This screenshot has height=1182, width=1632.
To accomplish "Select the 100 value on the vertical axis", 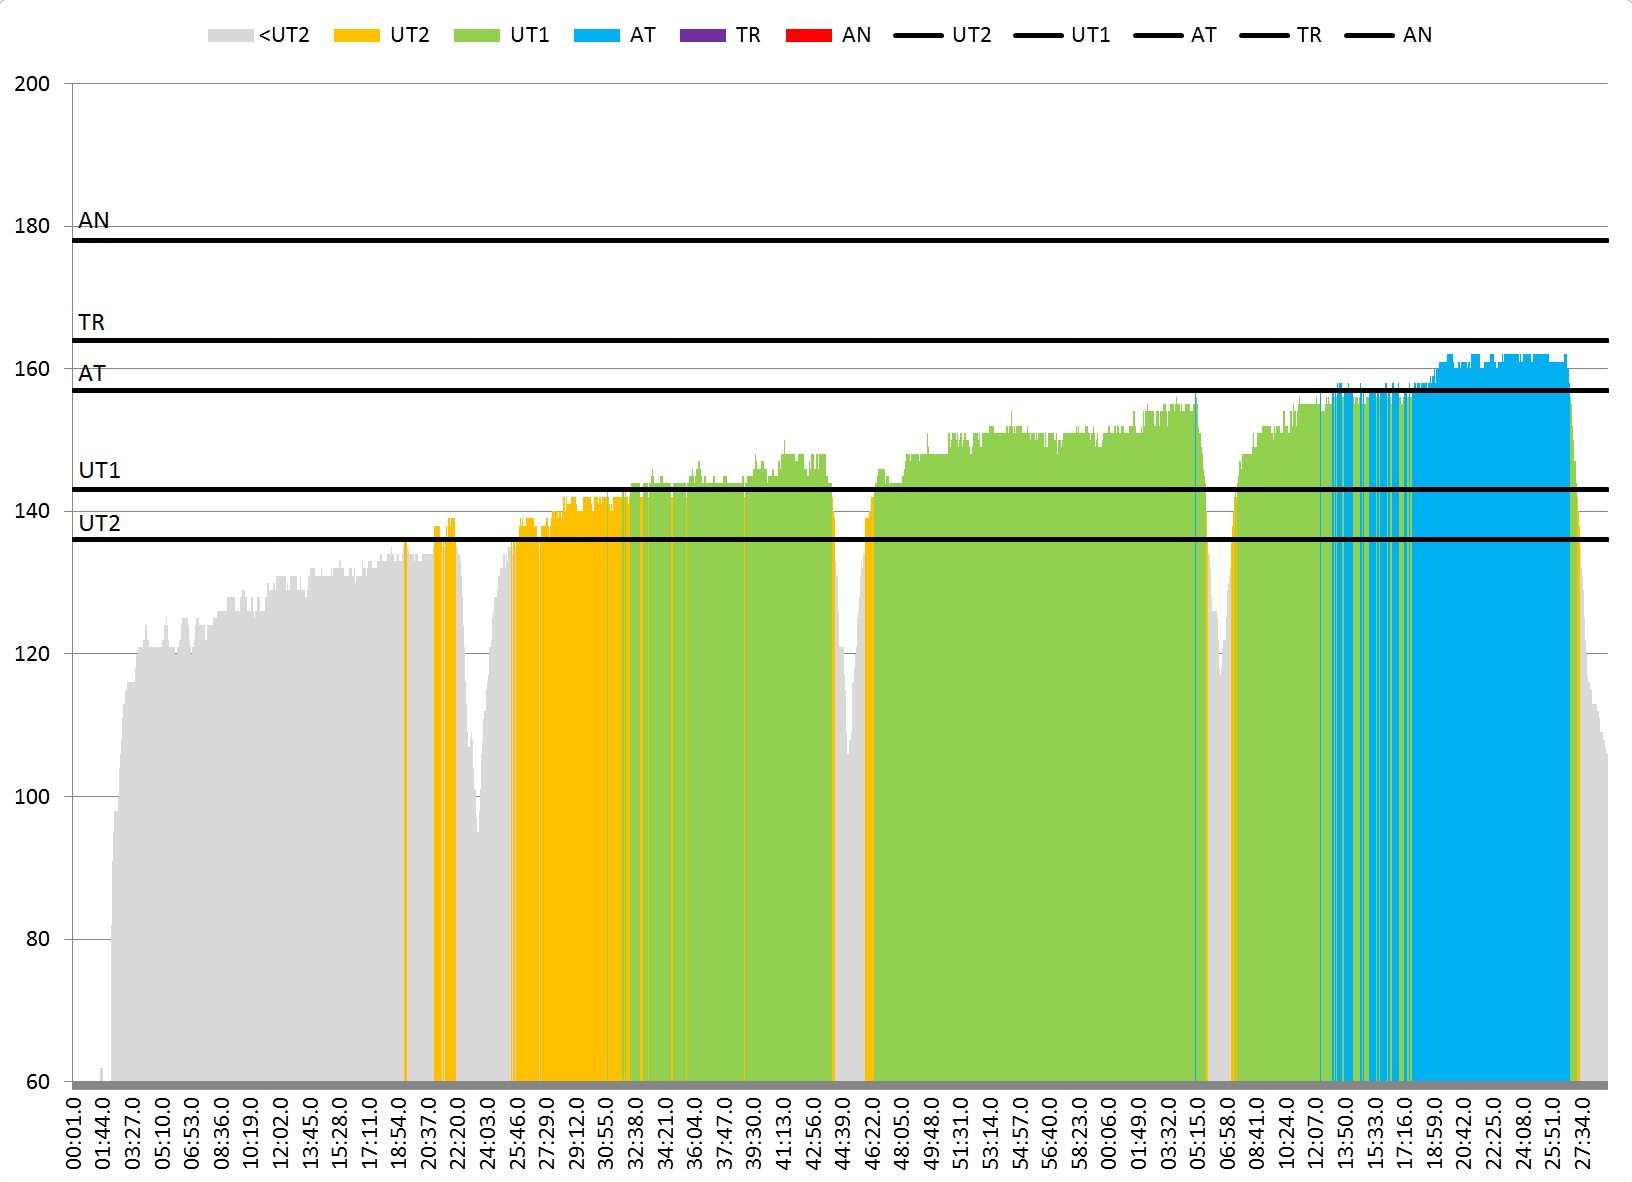I will pyautogui.click(x=32, y=797).
